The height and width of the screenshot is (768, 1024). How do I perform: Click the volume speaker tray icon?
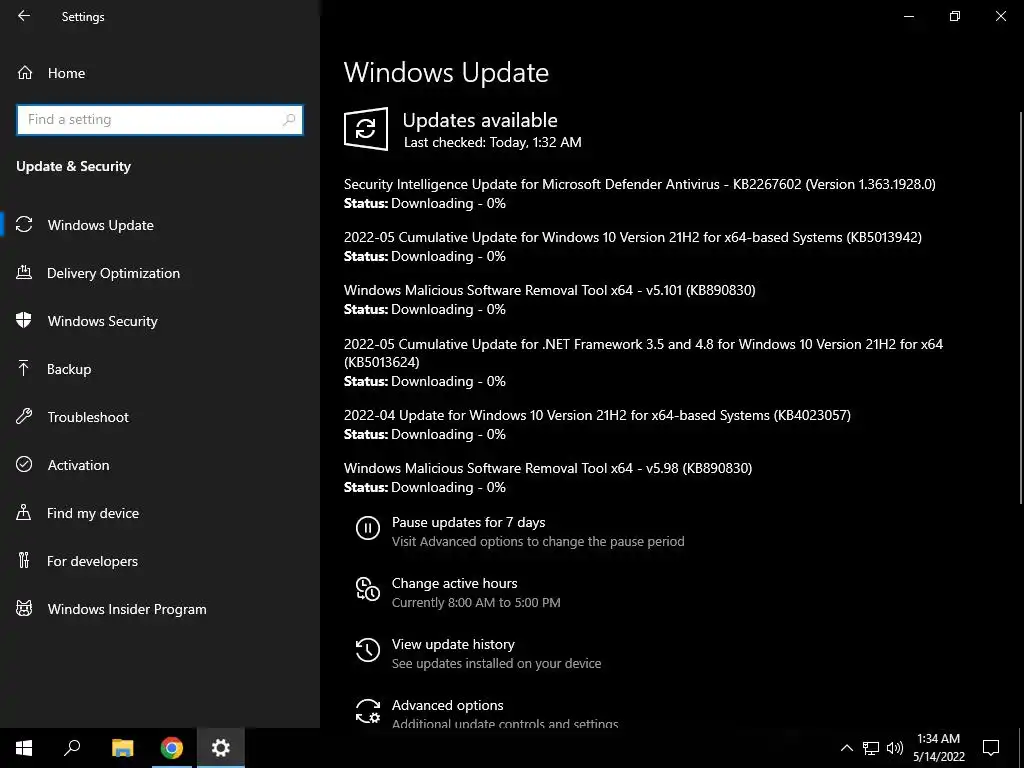click(x=895, y=748)
